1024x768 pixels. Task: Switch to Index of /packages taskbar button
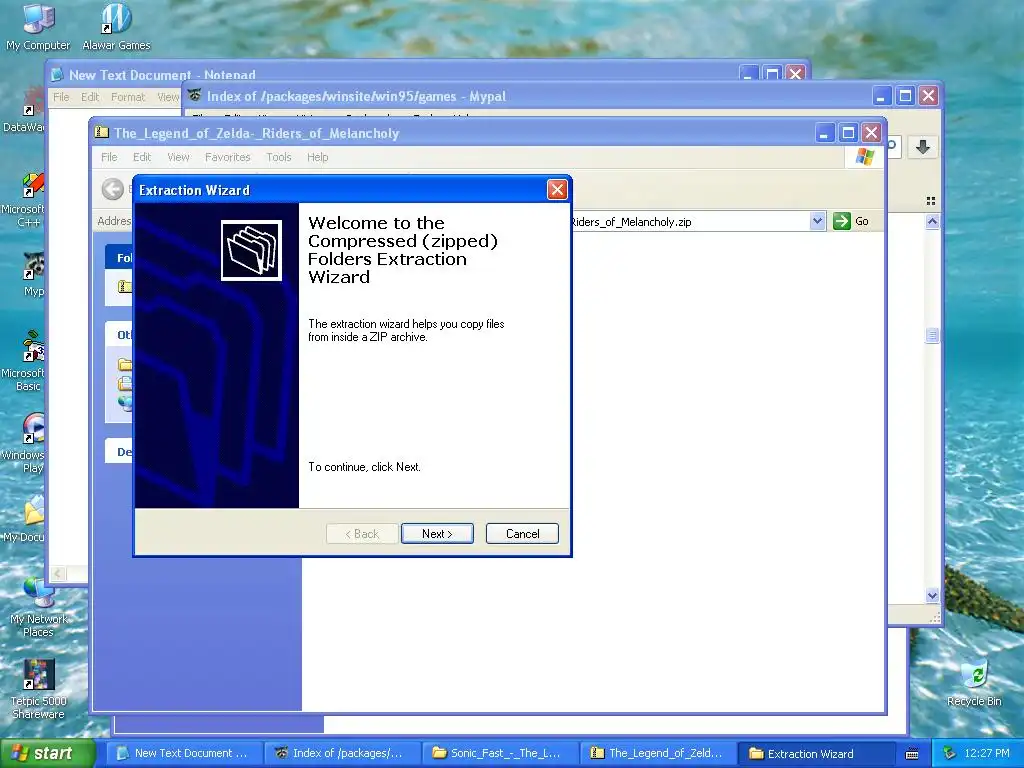click(342, 753)
